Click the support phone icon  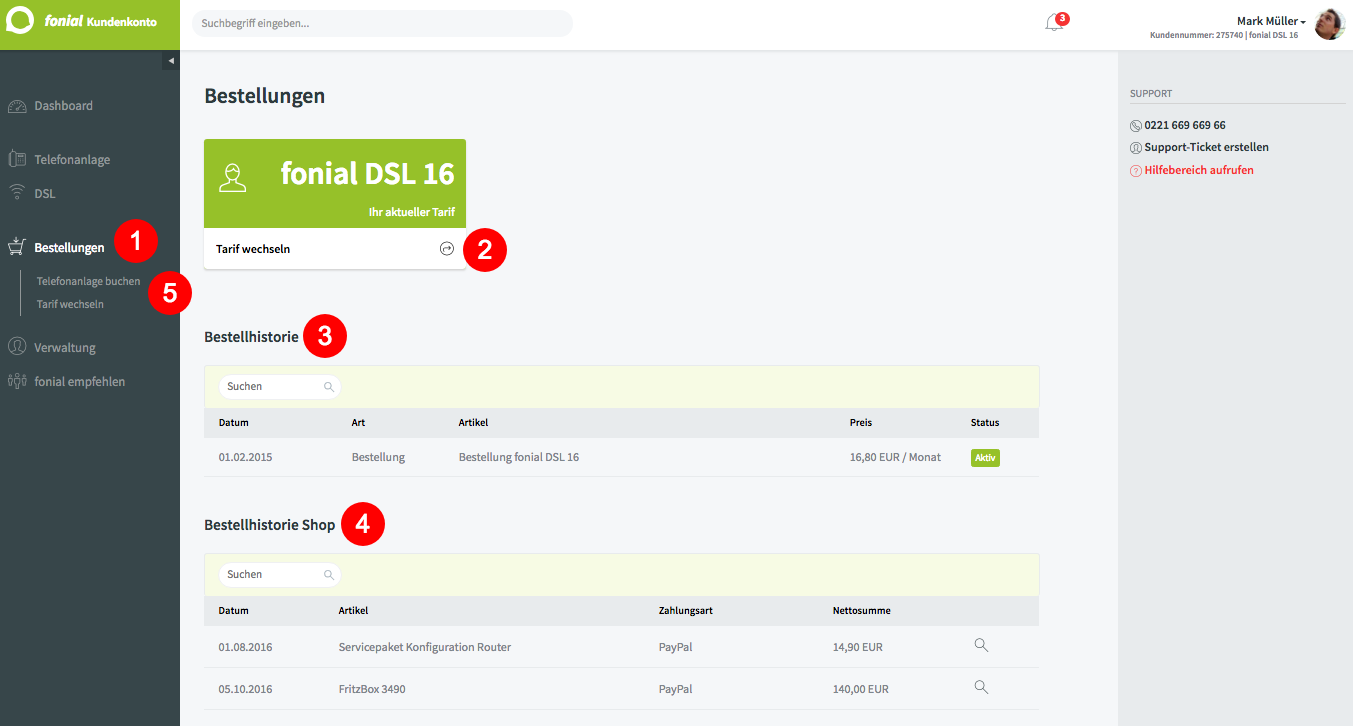[1136, 126]
